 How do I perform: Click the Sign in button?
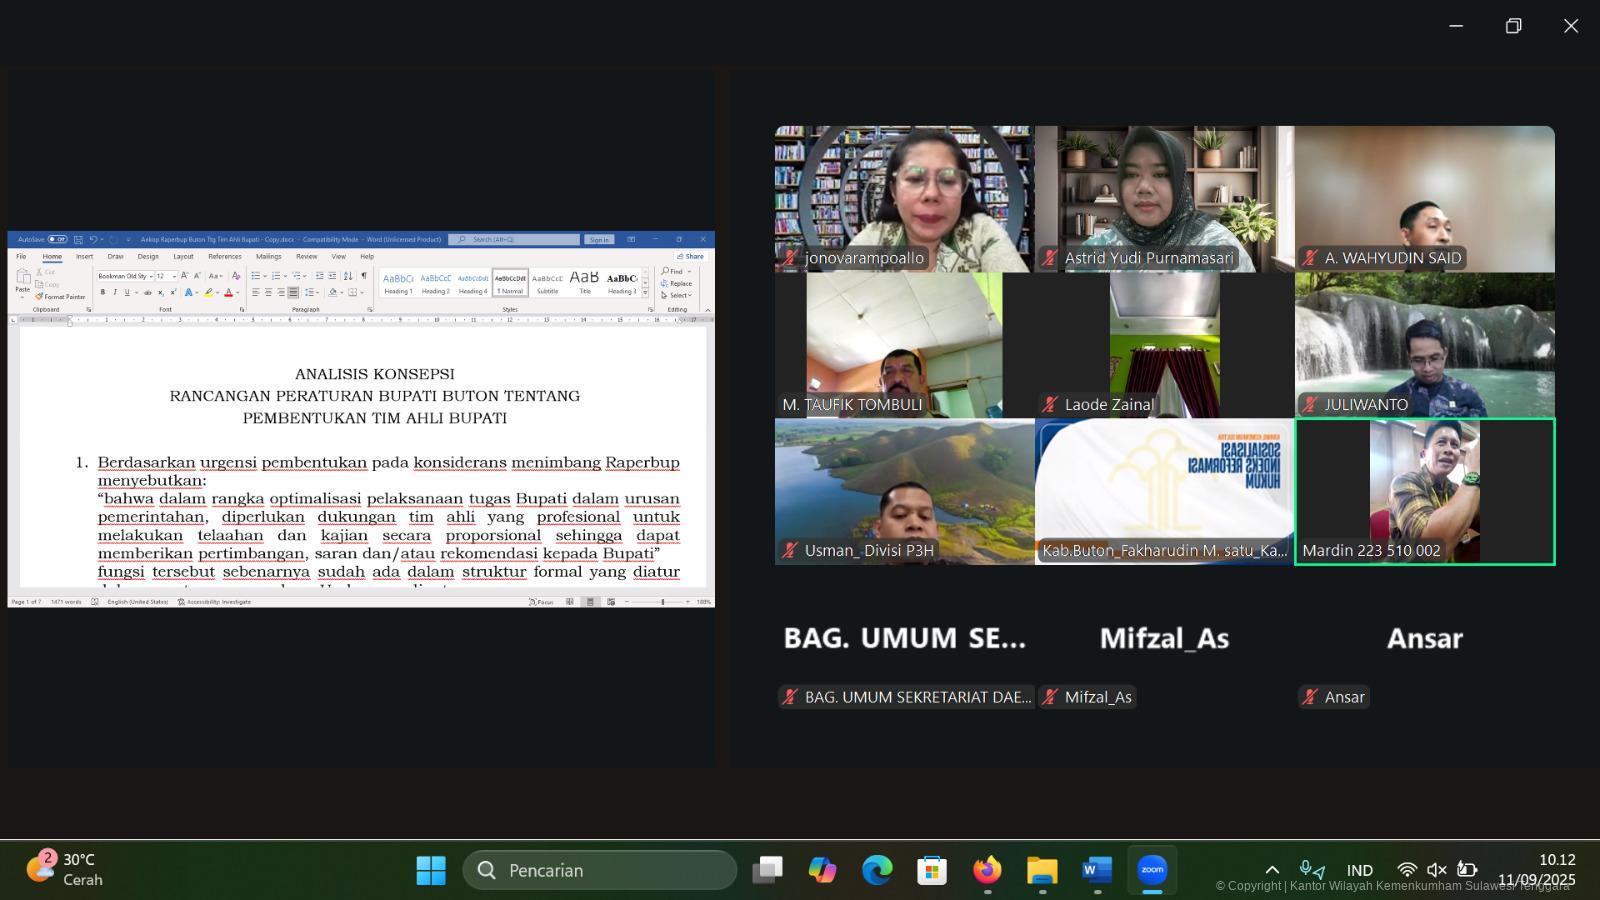tap(599, 240)
